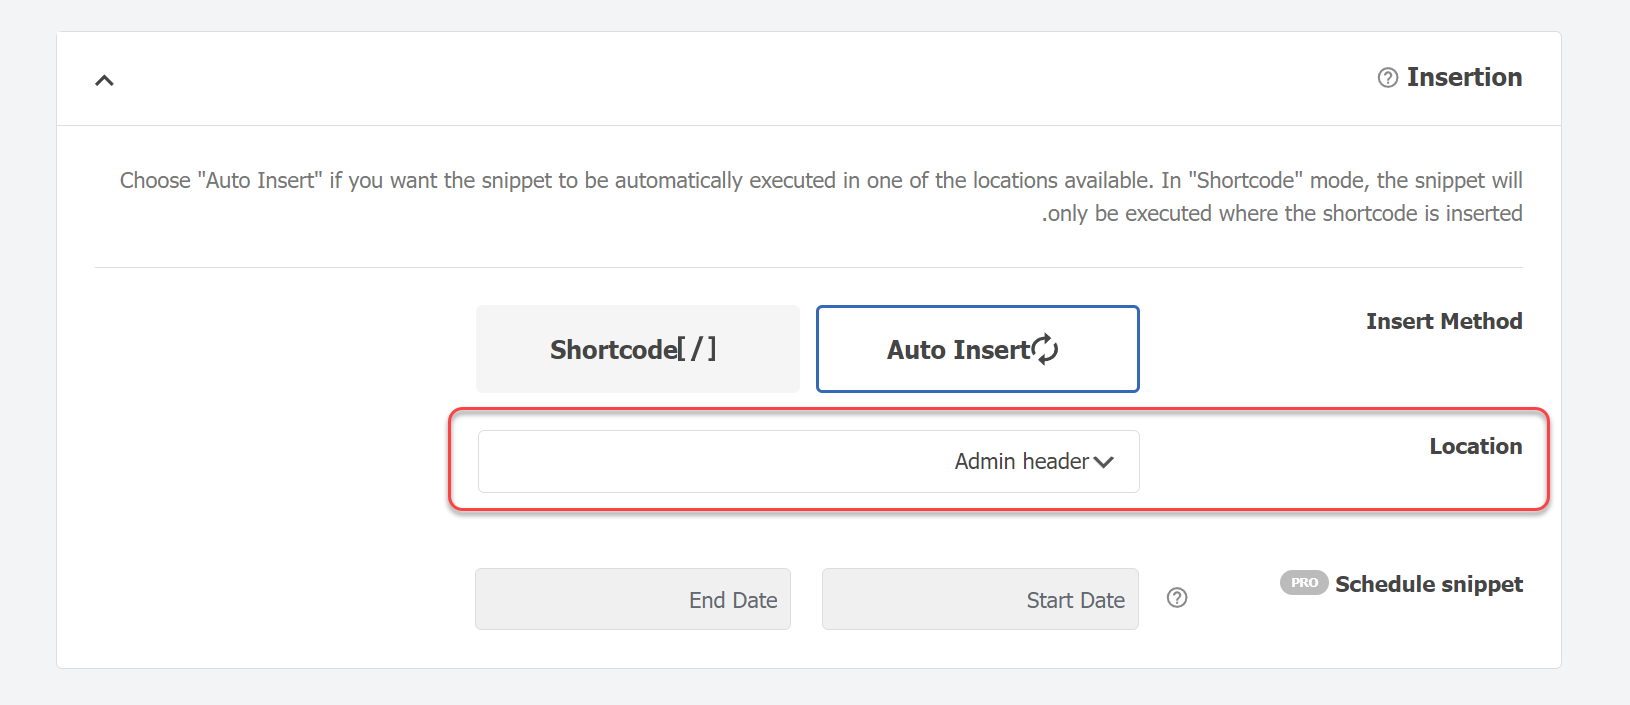Click the End Date field
This screenshot has width=1630, height=705.
[632, 599]
